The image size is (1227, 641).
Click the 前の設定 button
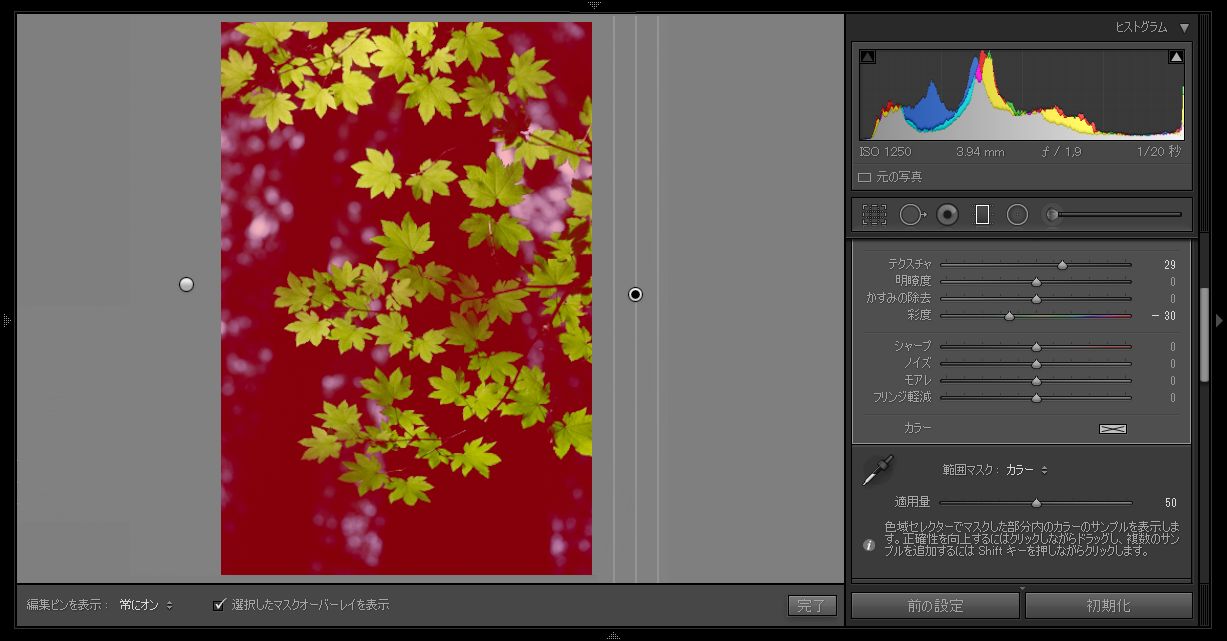pyautogui.click(x=935, y=606)
